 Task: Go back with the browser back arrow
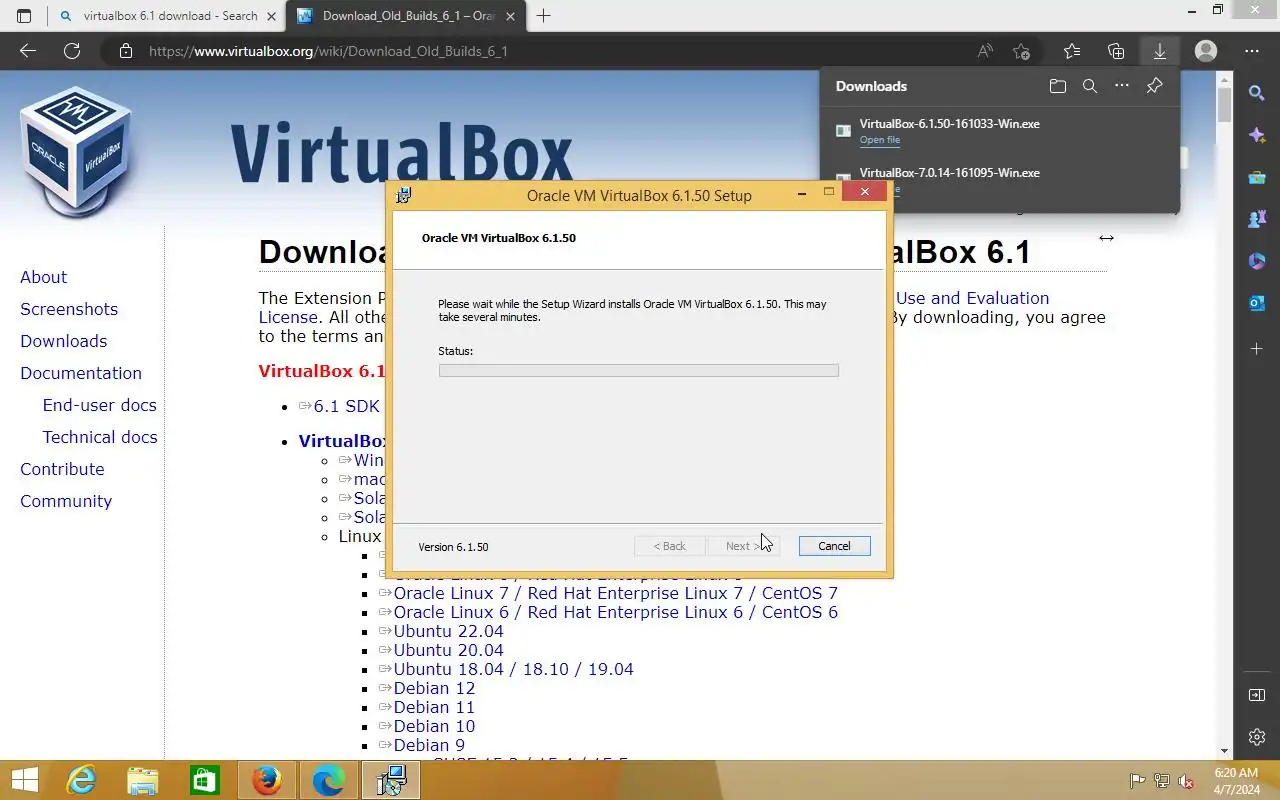pos(28,51)
